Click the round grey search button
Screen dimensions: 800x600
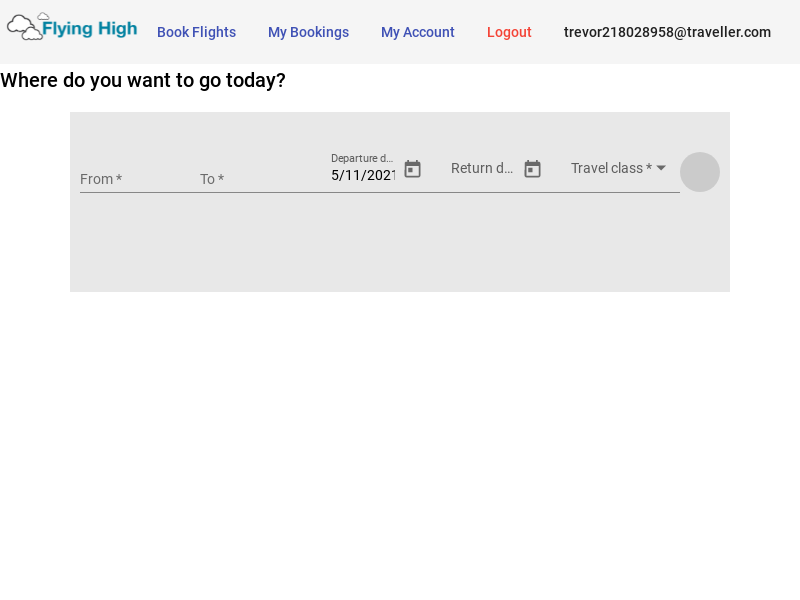700,172
